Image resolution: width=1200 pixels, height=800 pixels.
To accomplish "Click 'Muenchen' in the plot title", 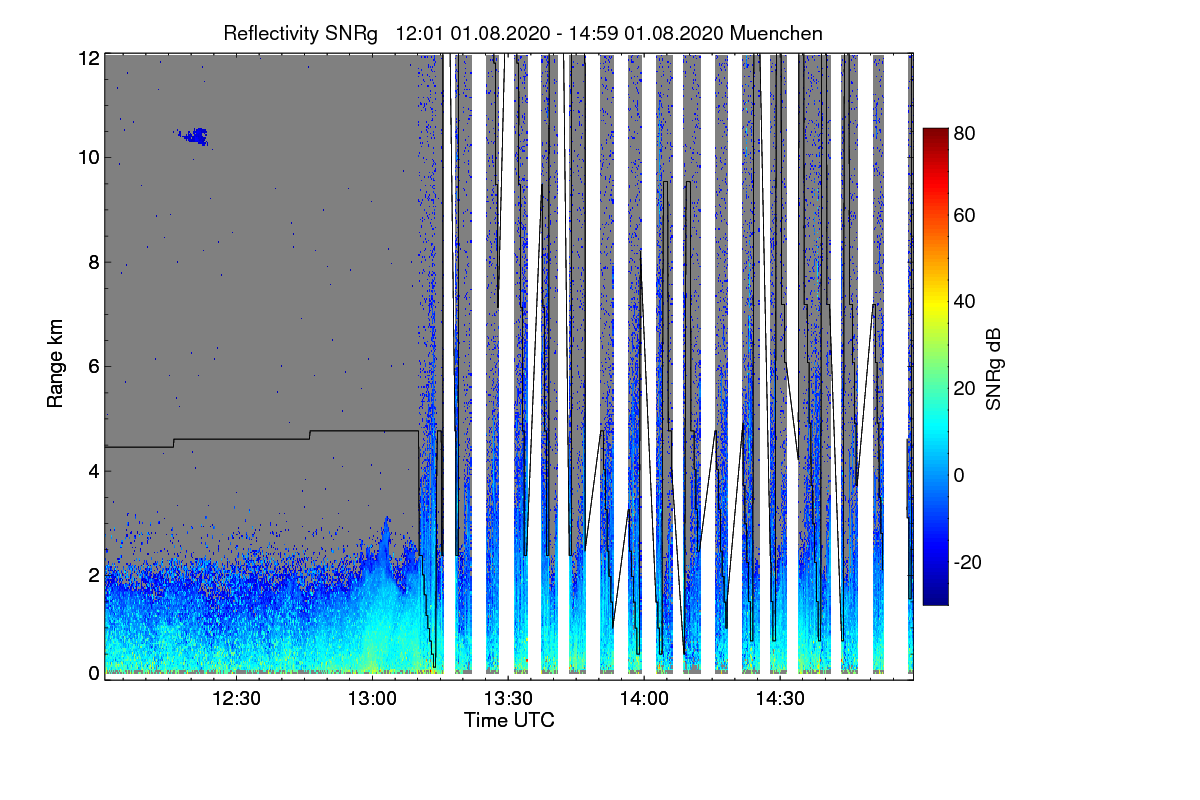I will point(776,33).
